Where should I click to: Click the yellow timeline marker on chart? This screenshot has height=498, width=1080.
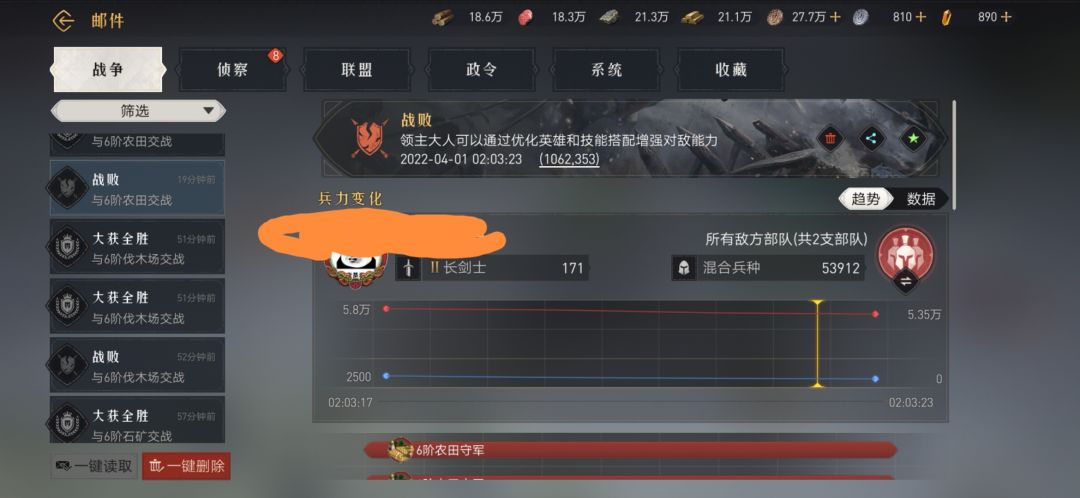pyautogui.click(x=818, y=344)
